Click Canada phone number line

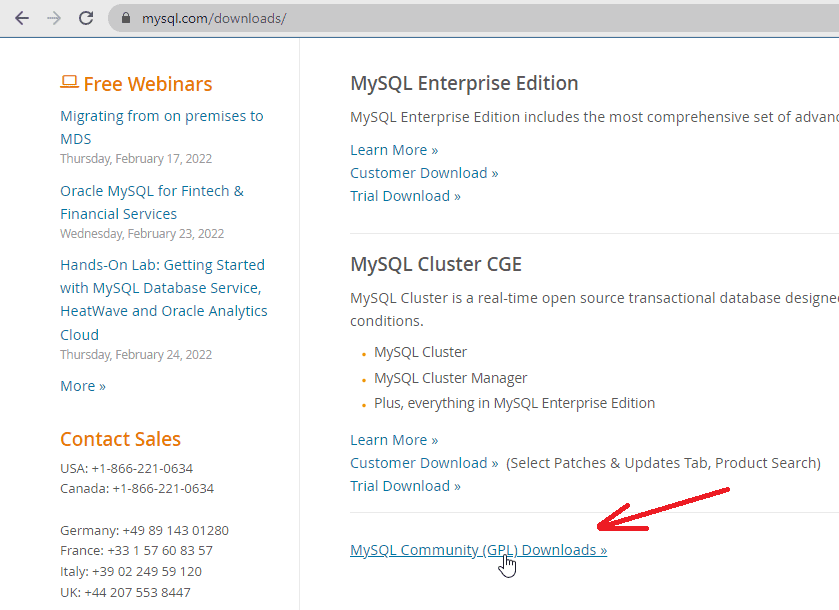pos(137,489)
